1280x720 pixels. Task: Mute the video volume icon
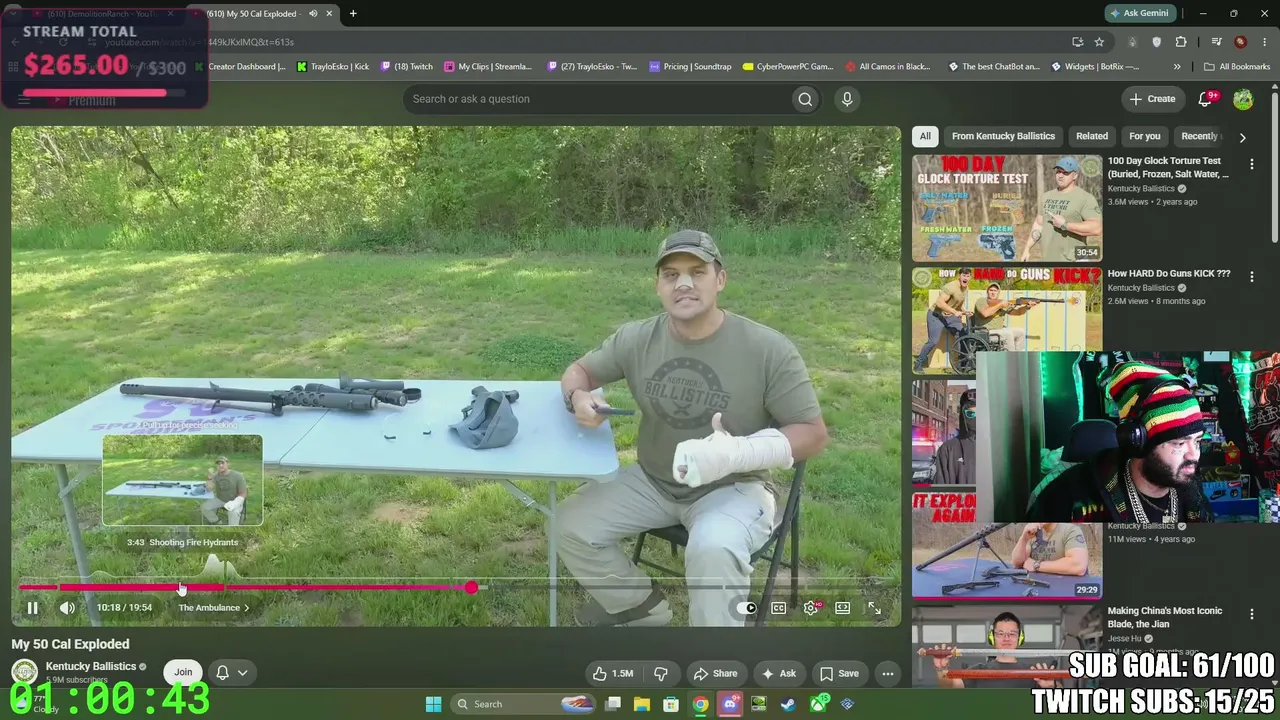coord(67,608)
